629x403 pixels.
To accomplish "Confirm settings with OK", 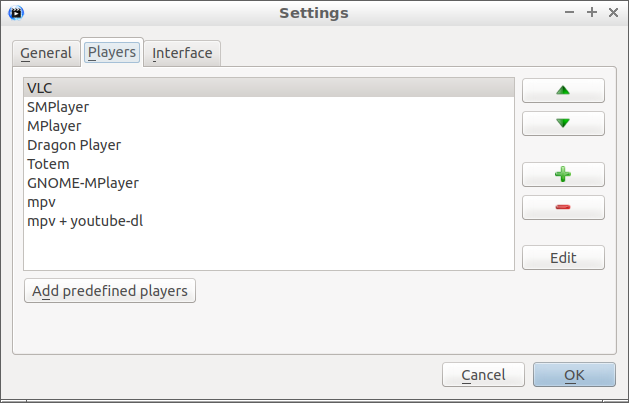I will point(574,375).
